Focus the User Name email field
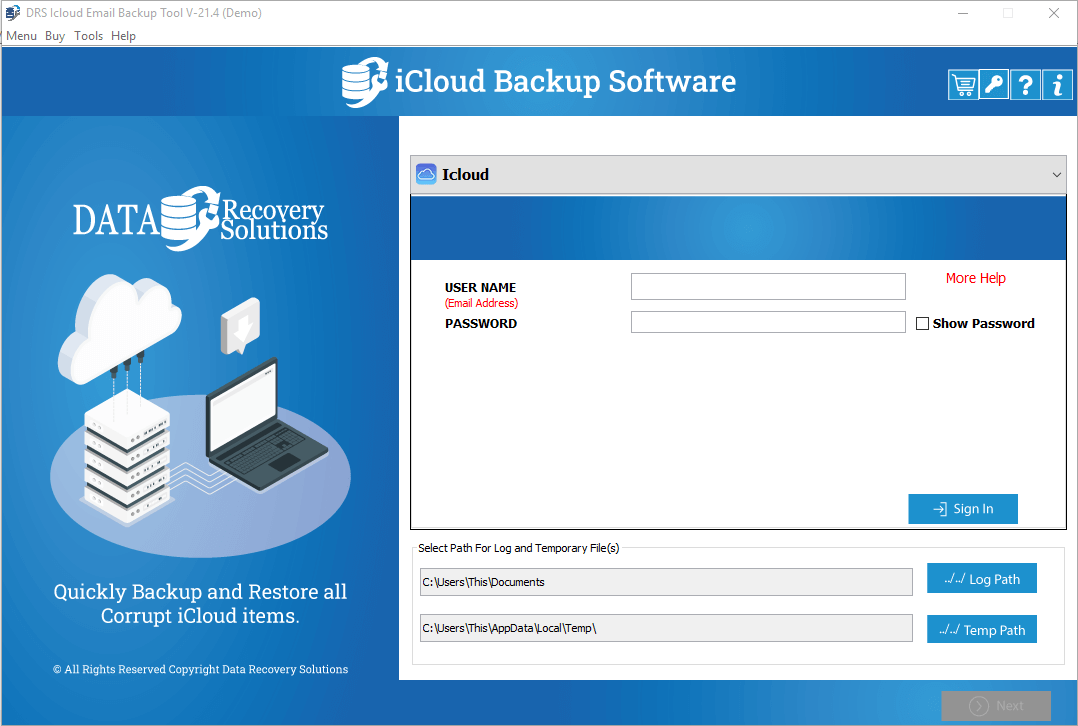The height and width of the screenshot is (726, 1078). pyautogui.click(x=768, y=287)
